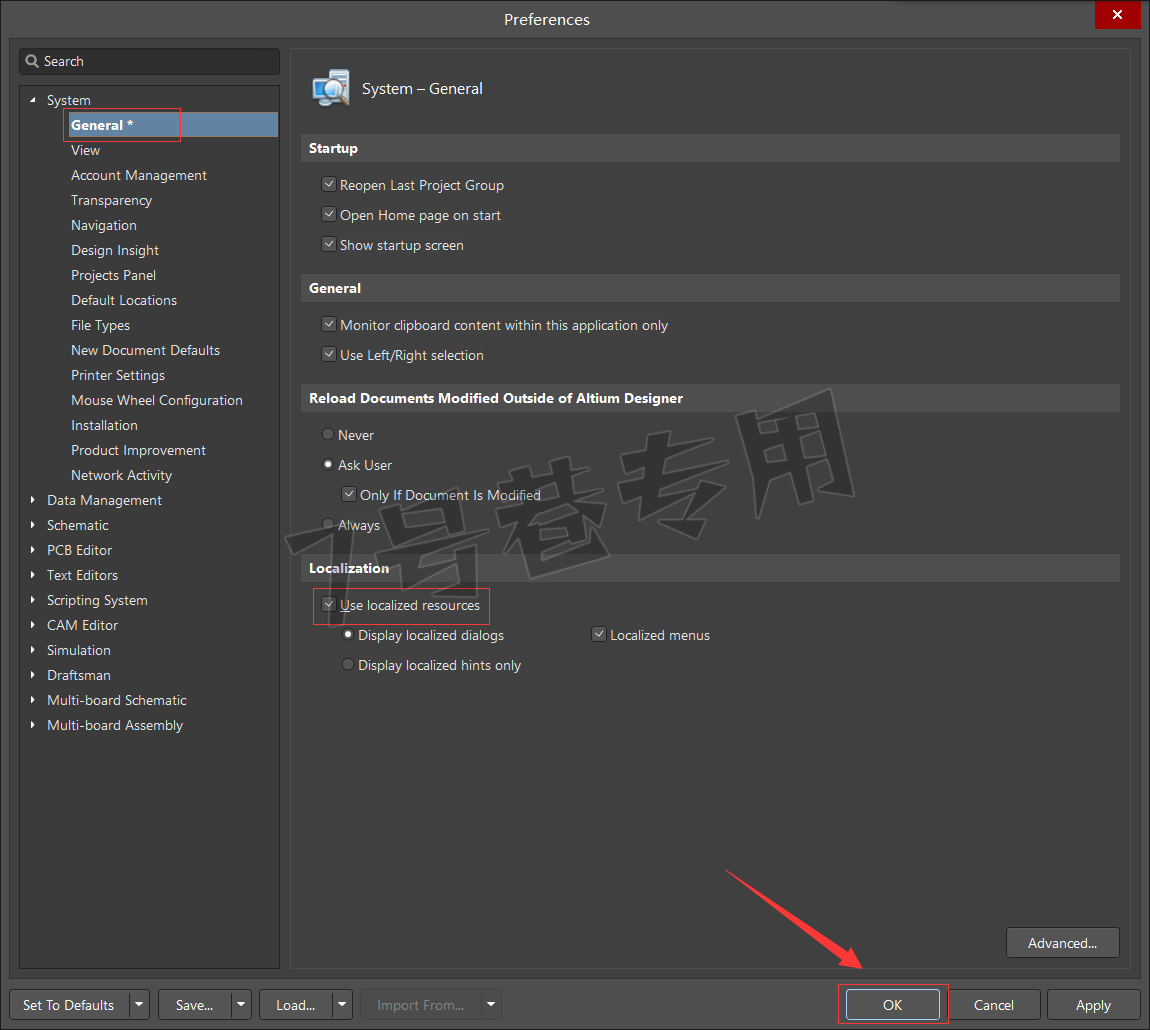
Task: Open Product Improvement page
Action: click(138, 450)
